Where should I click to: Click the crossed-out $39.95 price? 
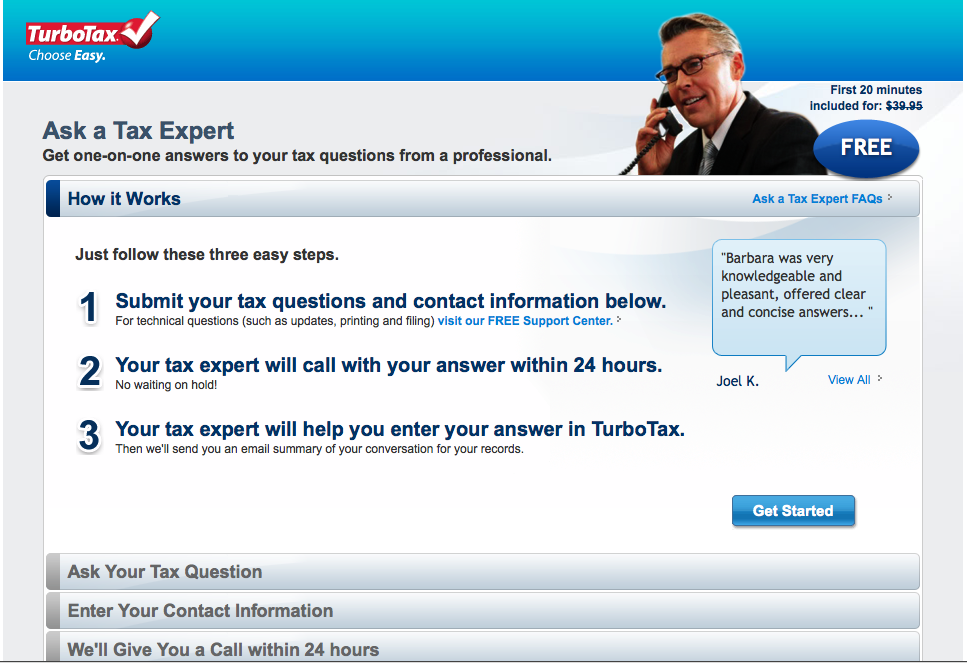904,106
